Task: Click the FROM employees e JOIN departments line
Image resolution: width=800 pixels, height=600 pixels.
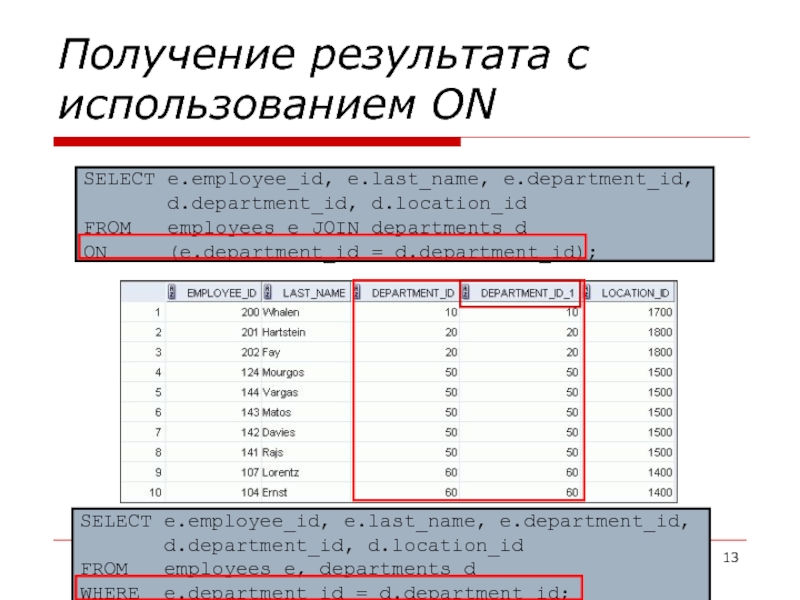Action: click(x=305, y=228)
